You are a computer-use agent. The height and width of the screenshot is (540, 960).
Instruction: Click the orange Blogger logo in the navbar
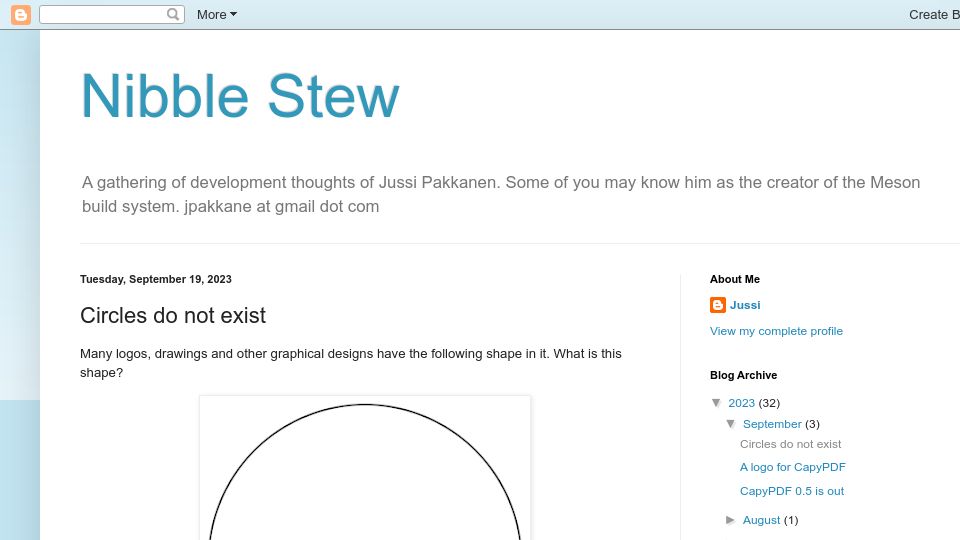click(x=21, y=15)
